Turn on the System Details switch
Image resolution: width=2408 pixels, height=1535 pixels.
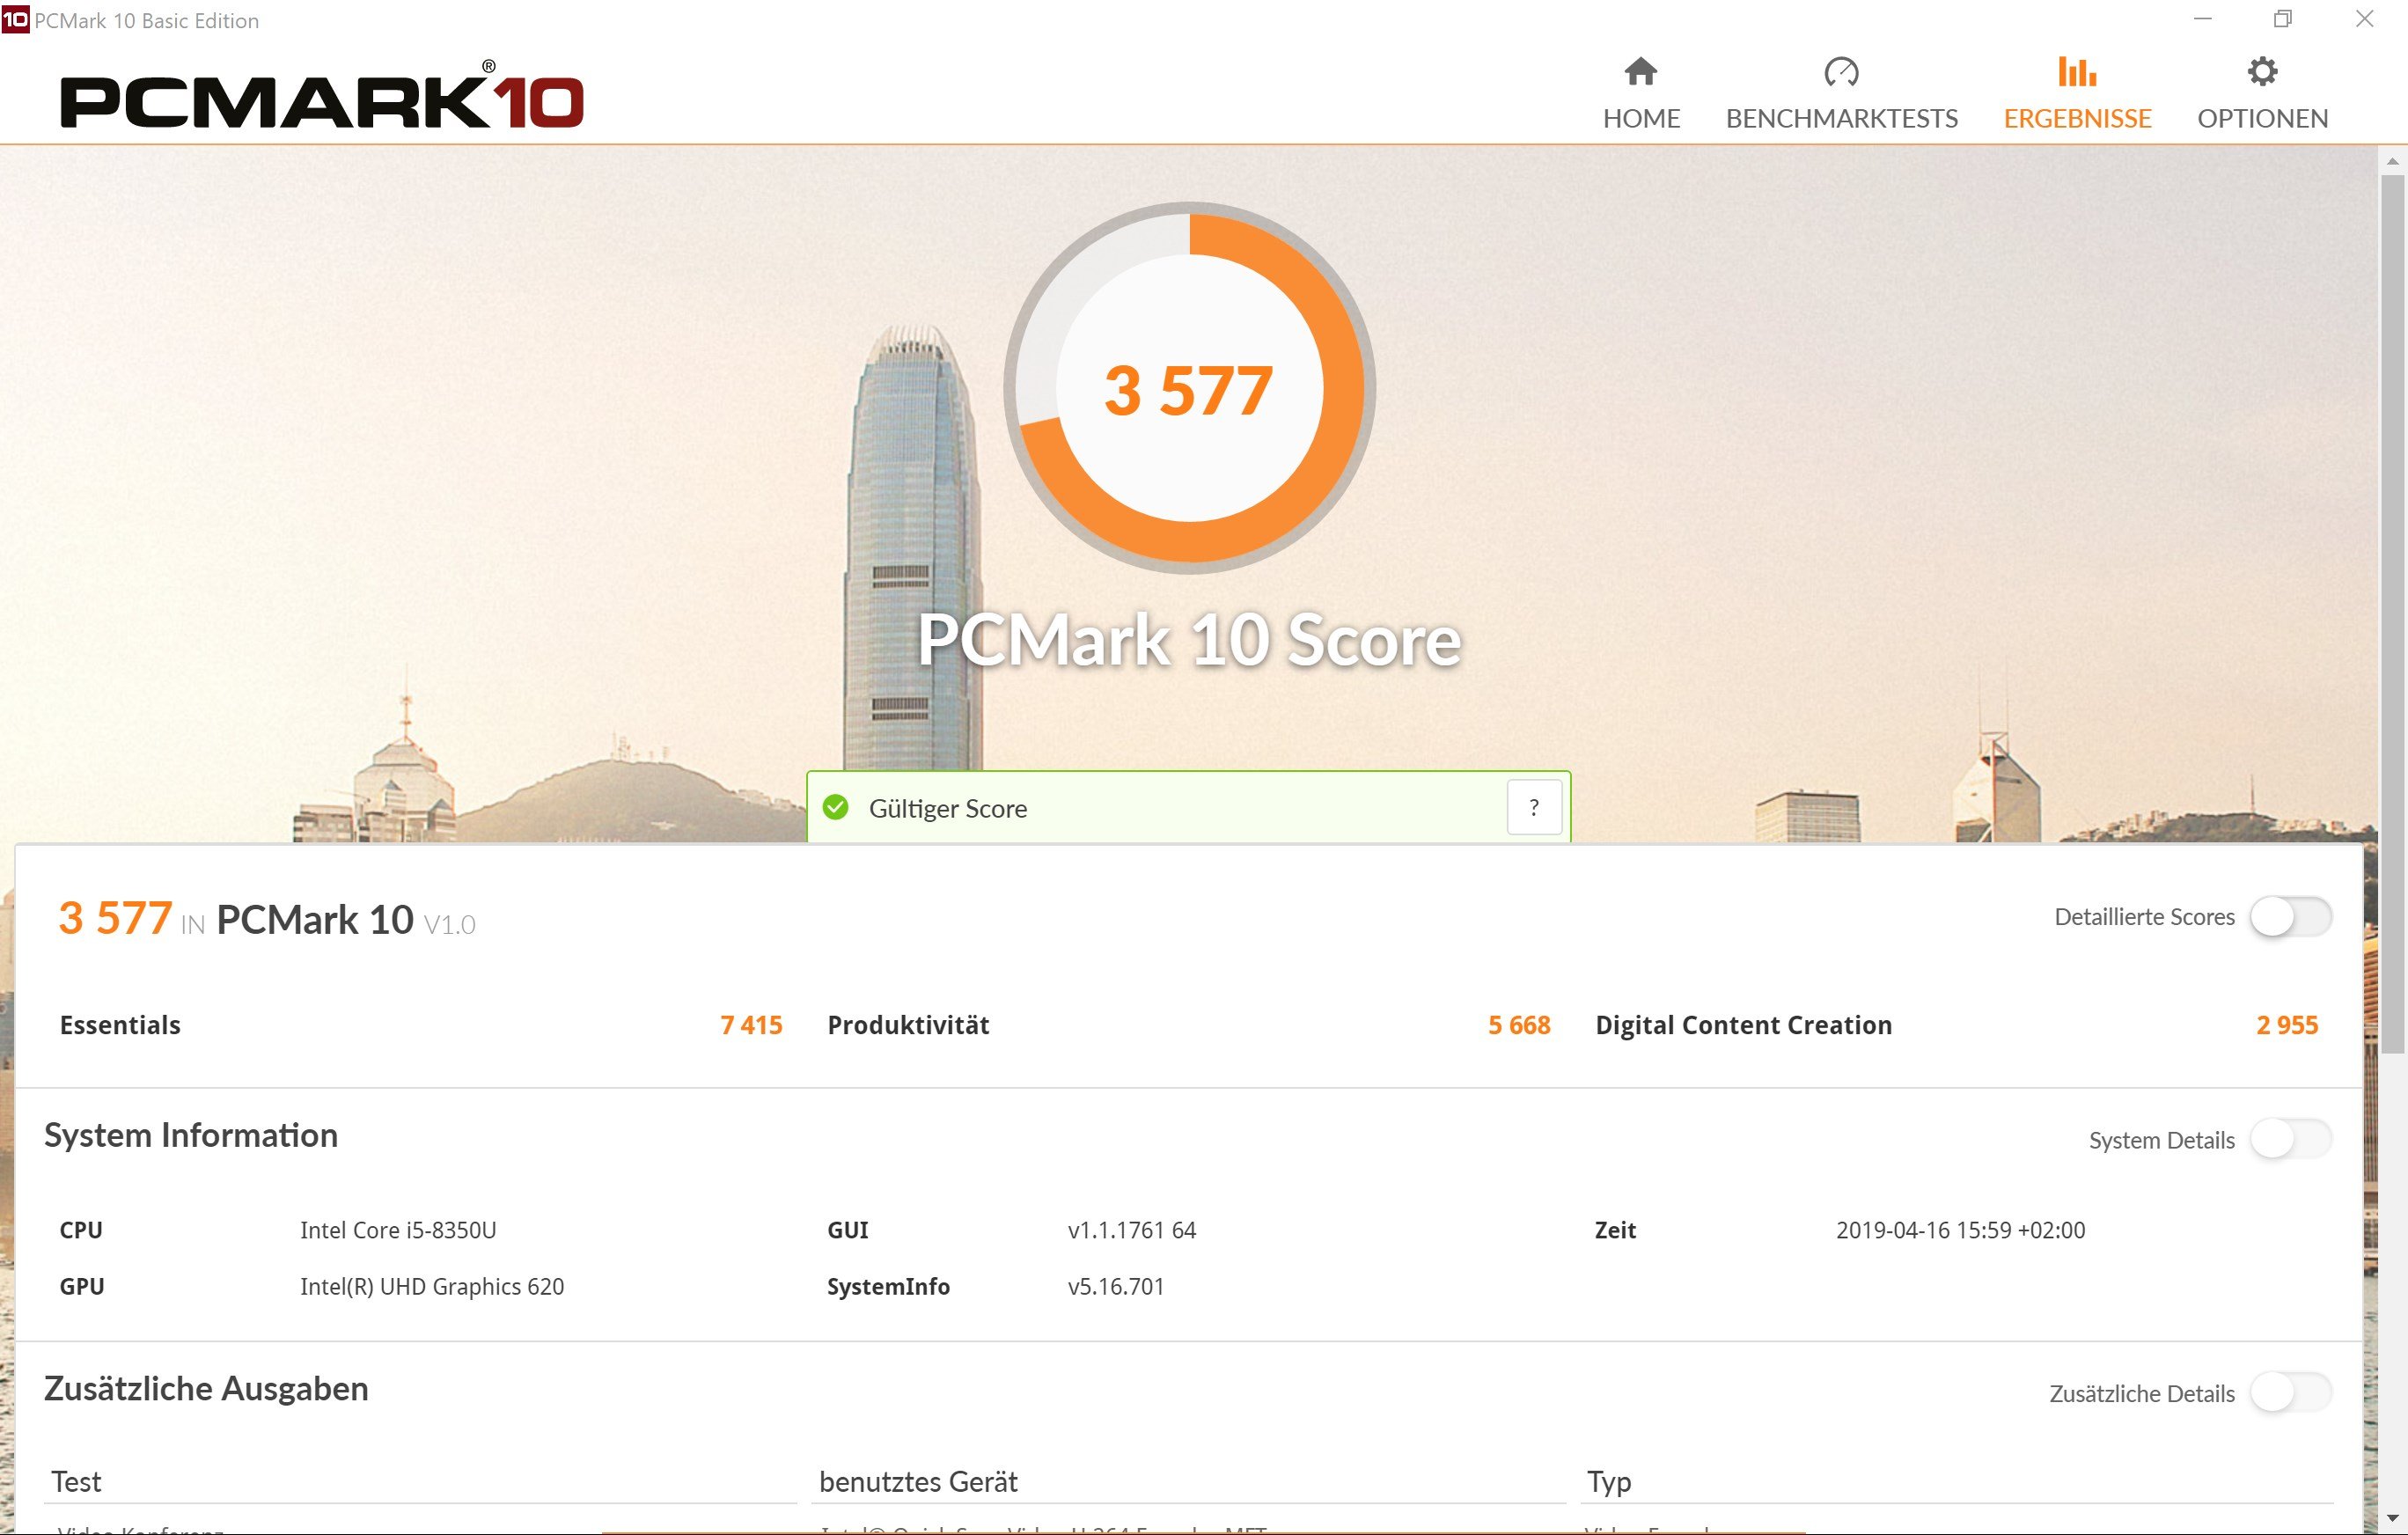[x=2290, y=1139]
